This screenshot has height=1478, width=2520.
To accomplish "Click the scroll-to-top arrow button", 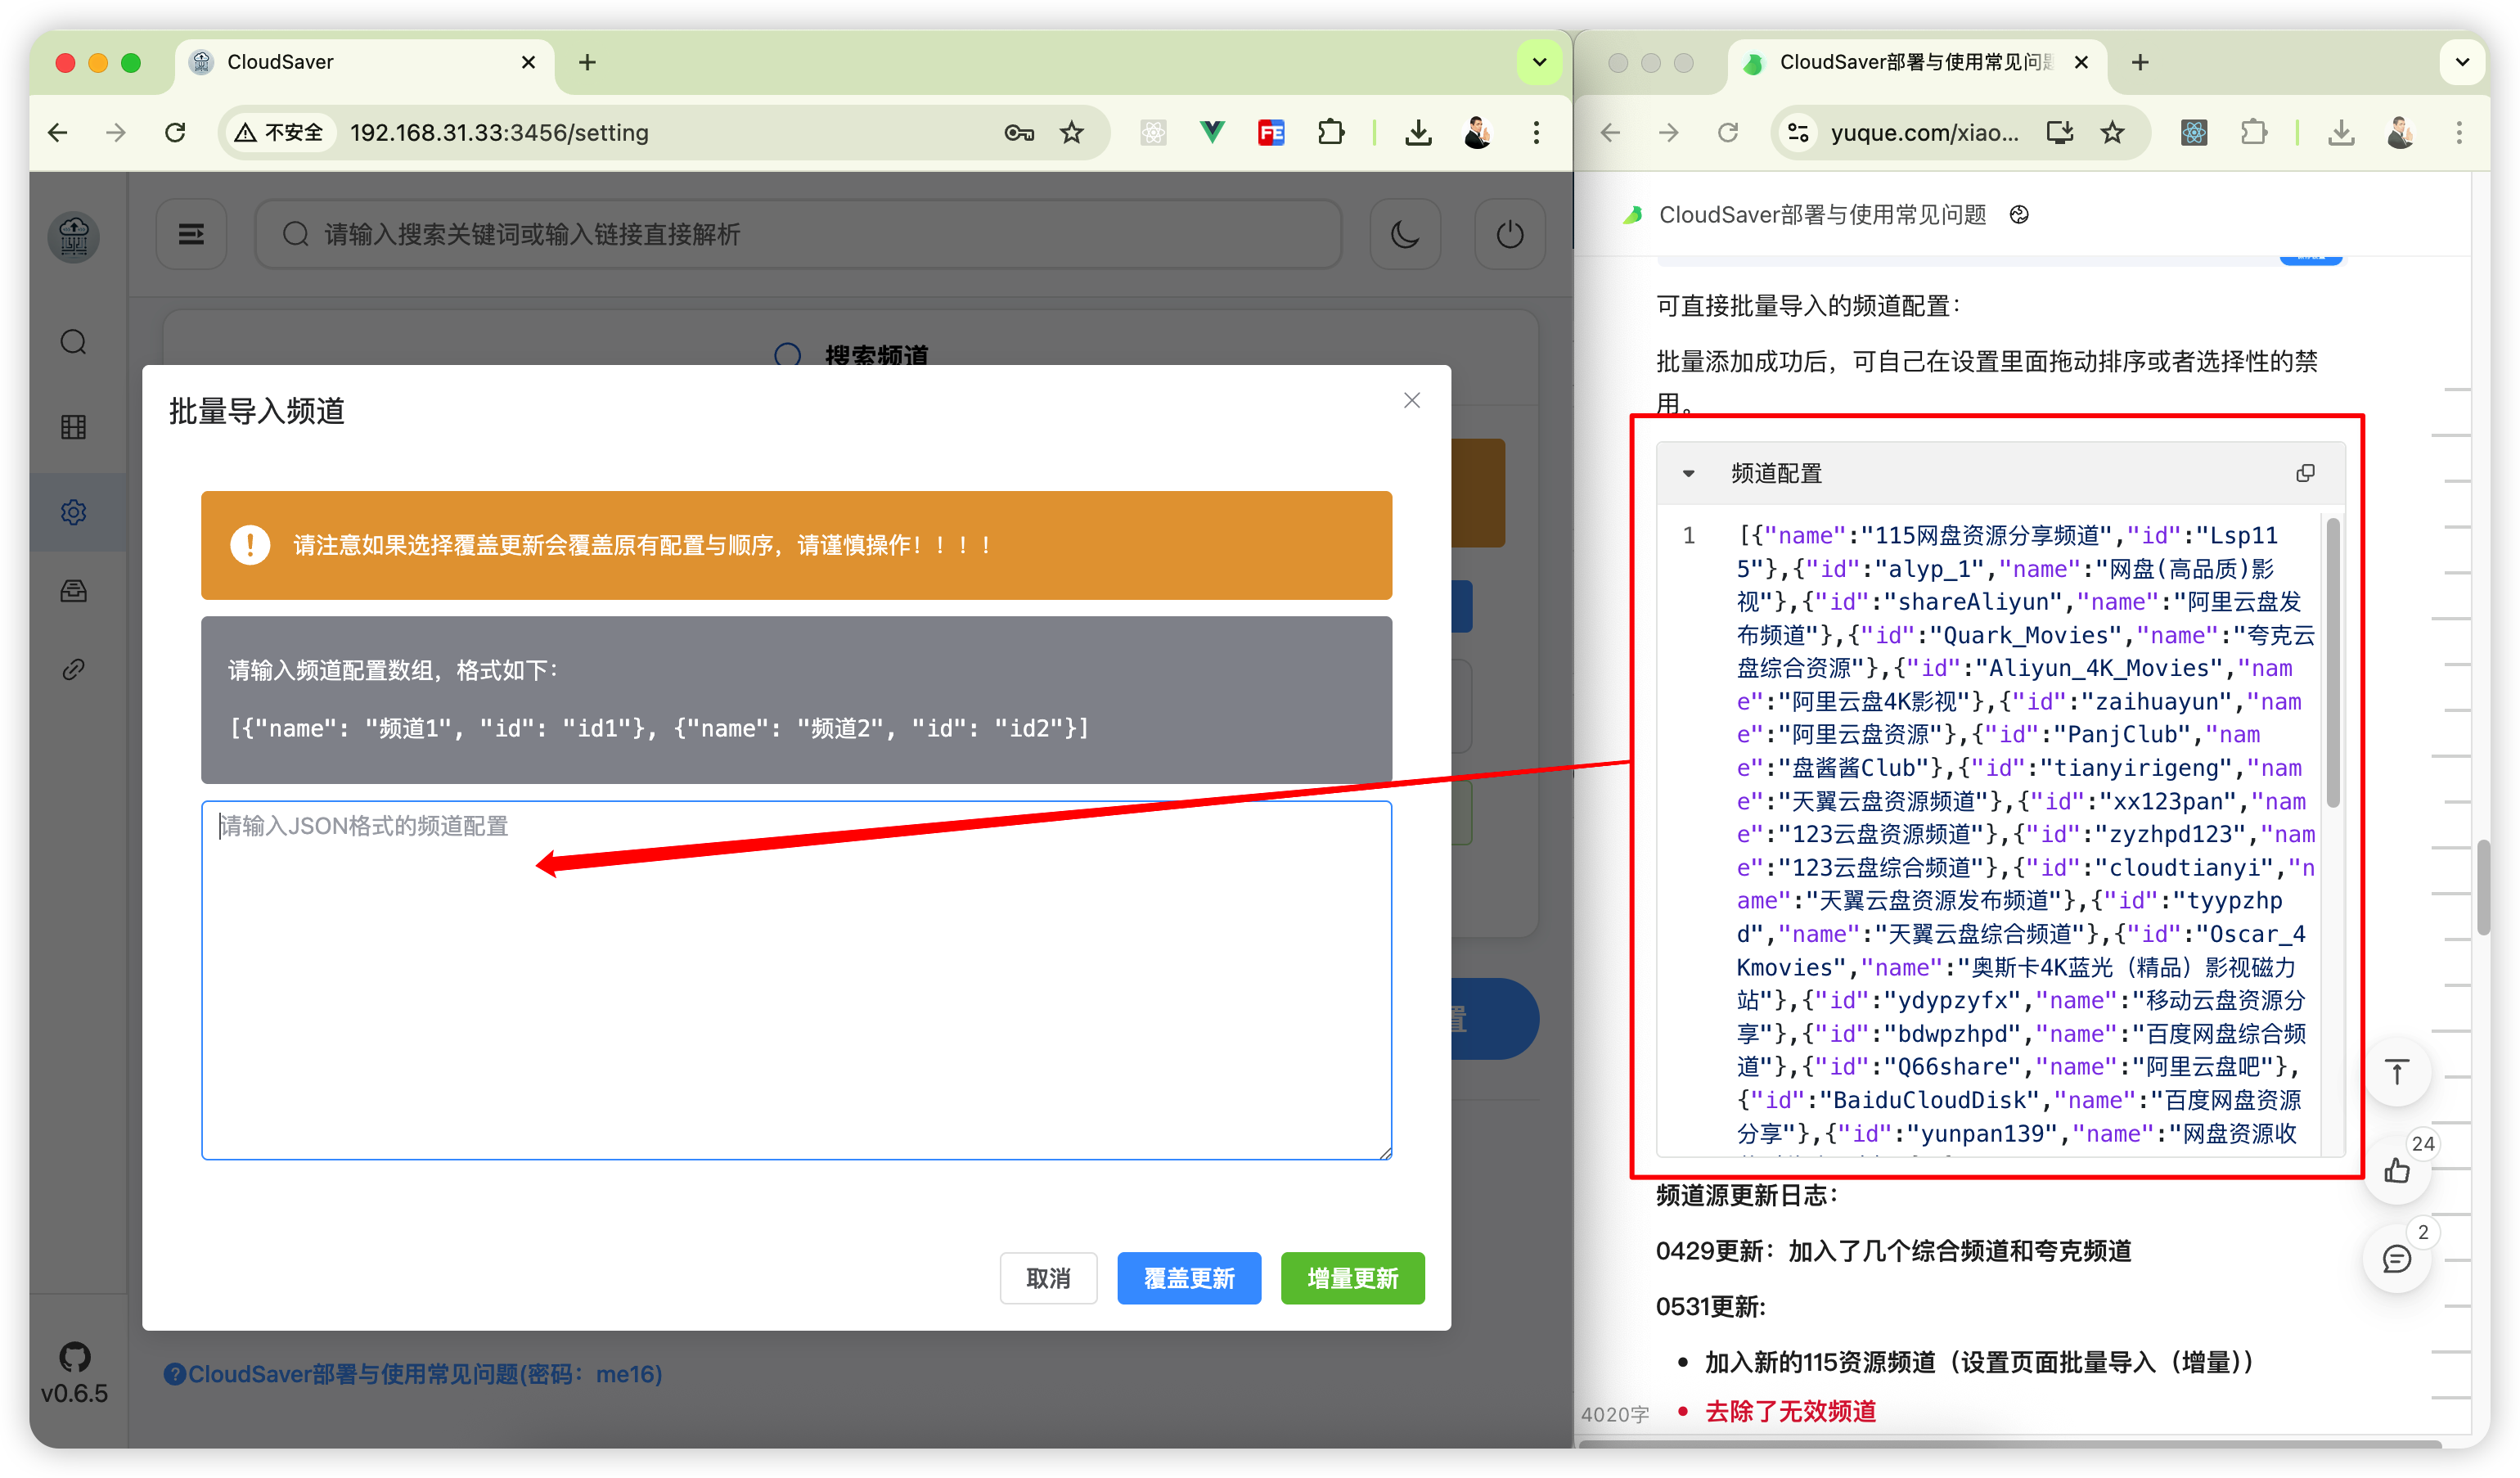I will click(x=2396, y=1072).
